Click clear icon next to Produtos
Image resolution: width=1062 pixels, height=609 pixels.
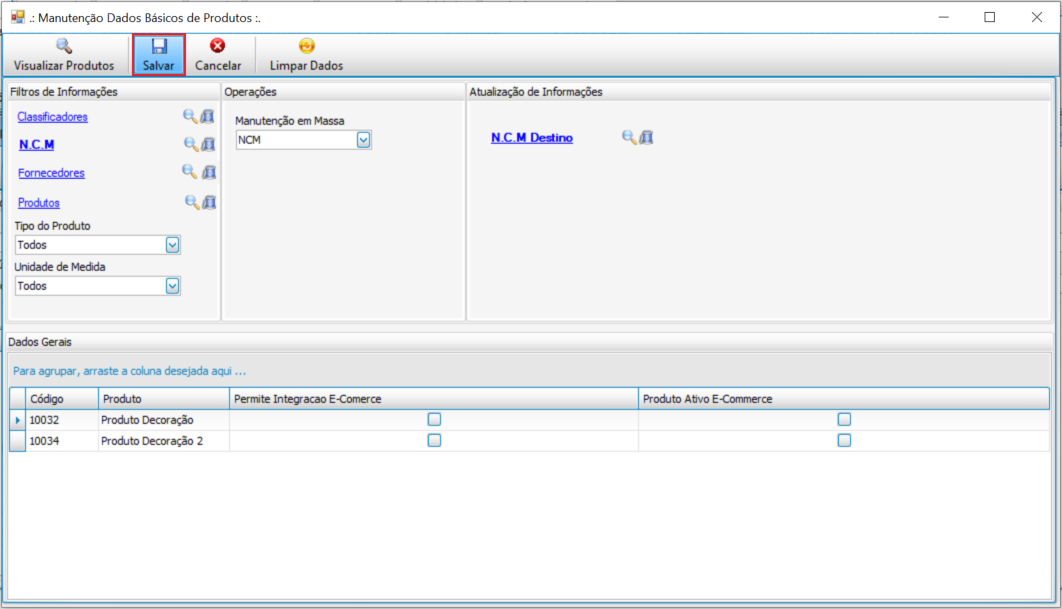click(x=210, y=202)
